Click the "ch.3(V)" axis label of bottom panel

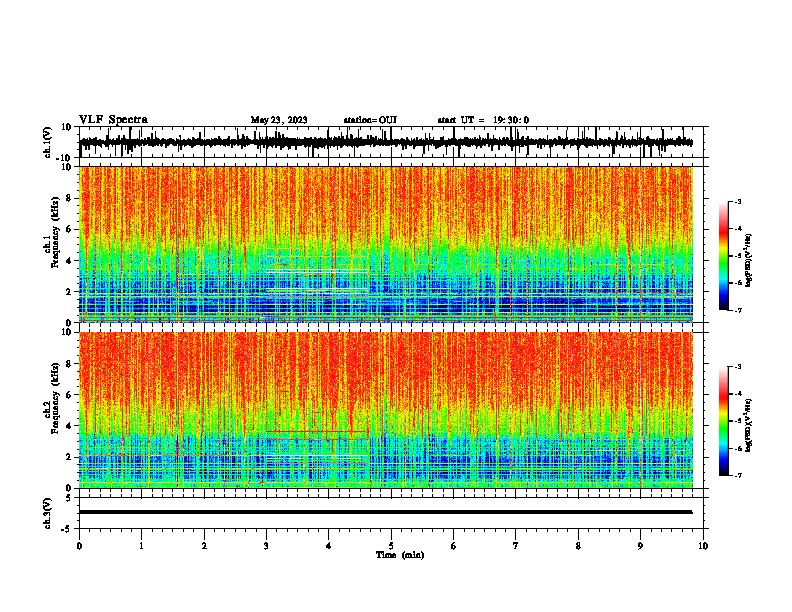[x=48, y=513]
